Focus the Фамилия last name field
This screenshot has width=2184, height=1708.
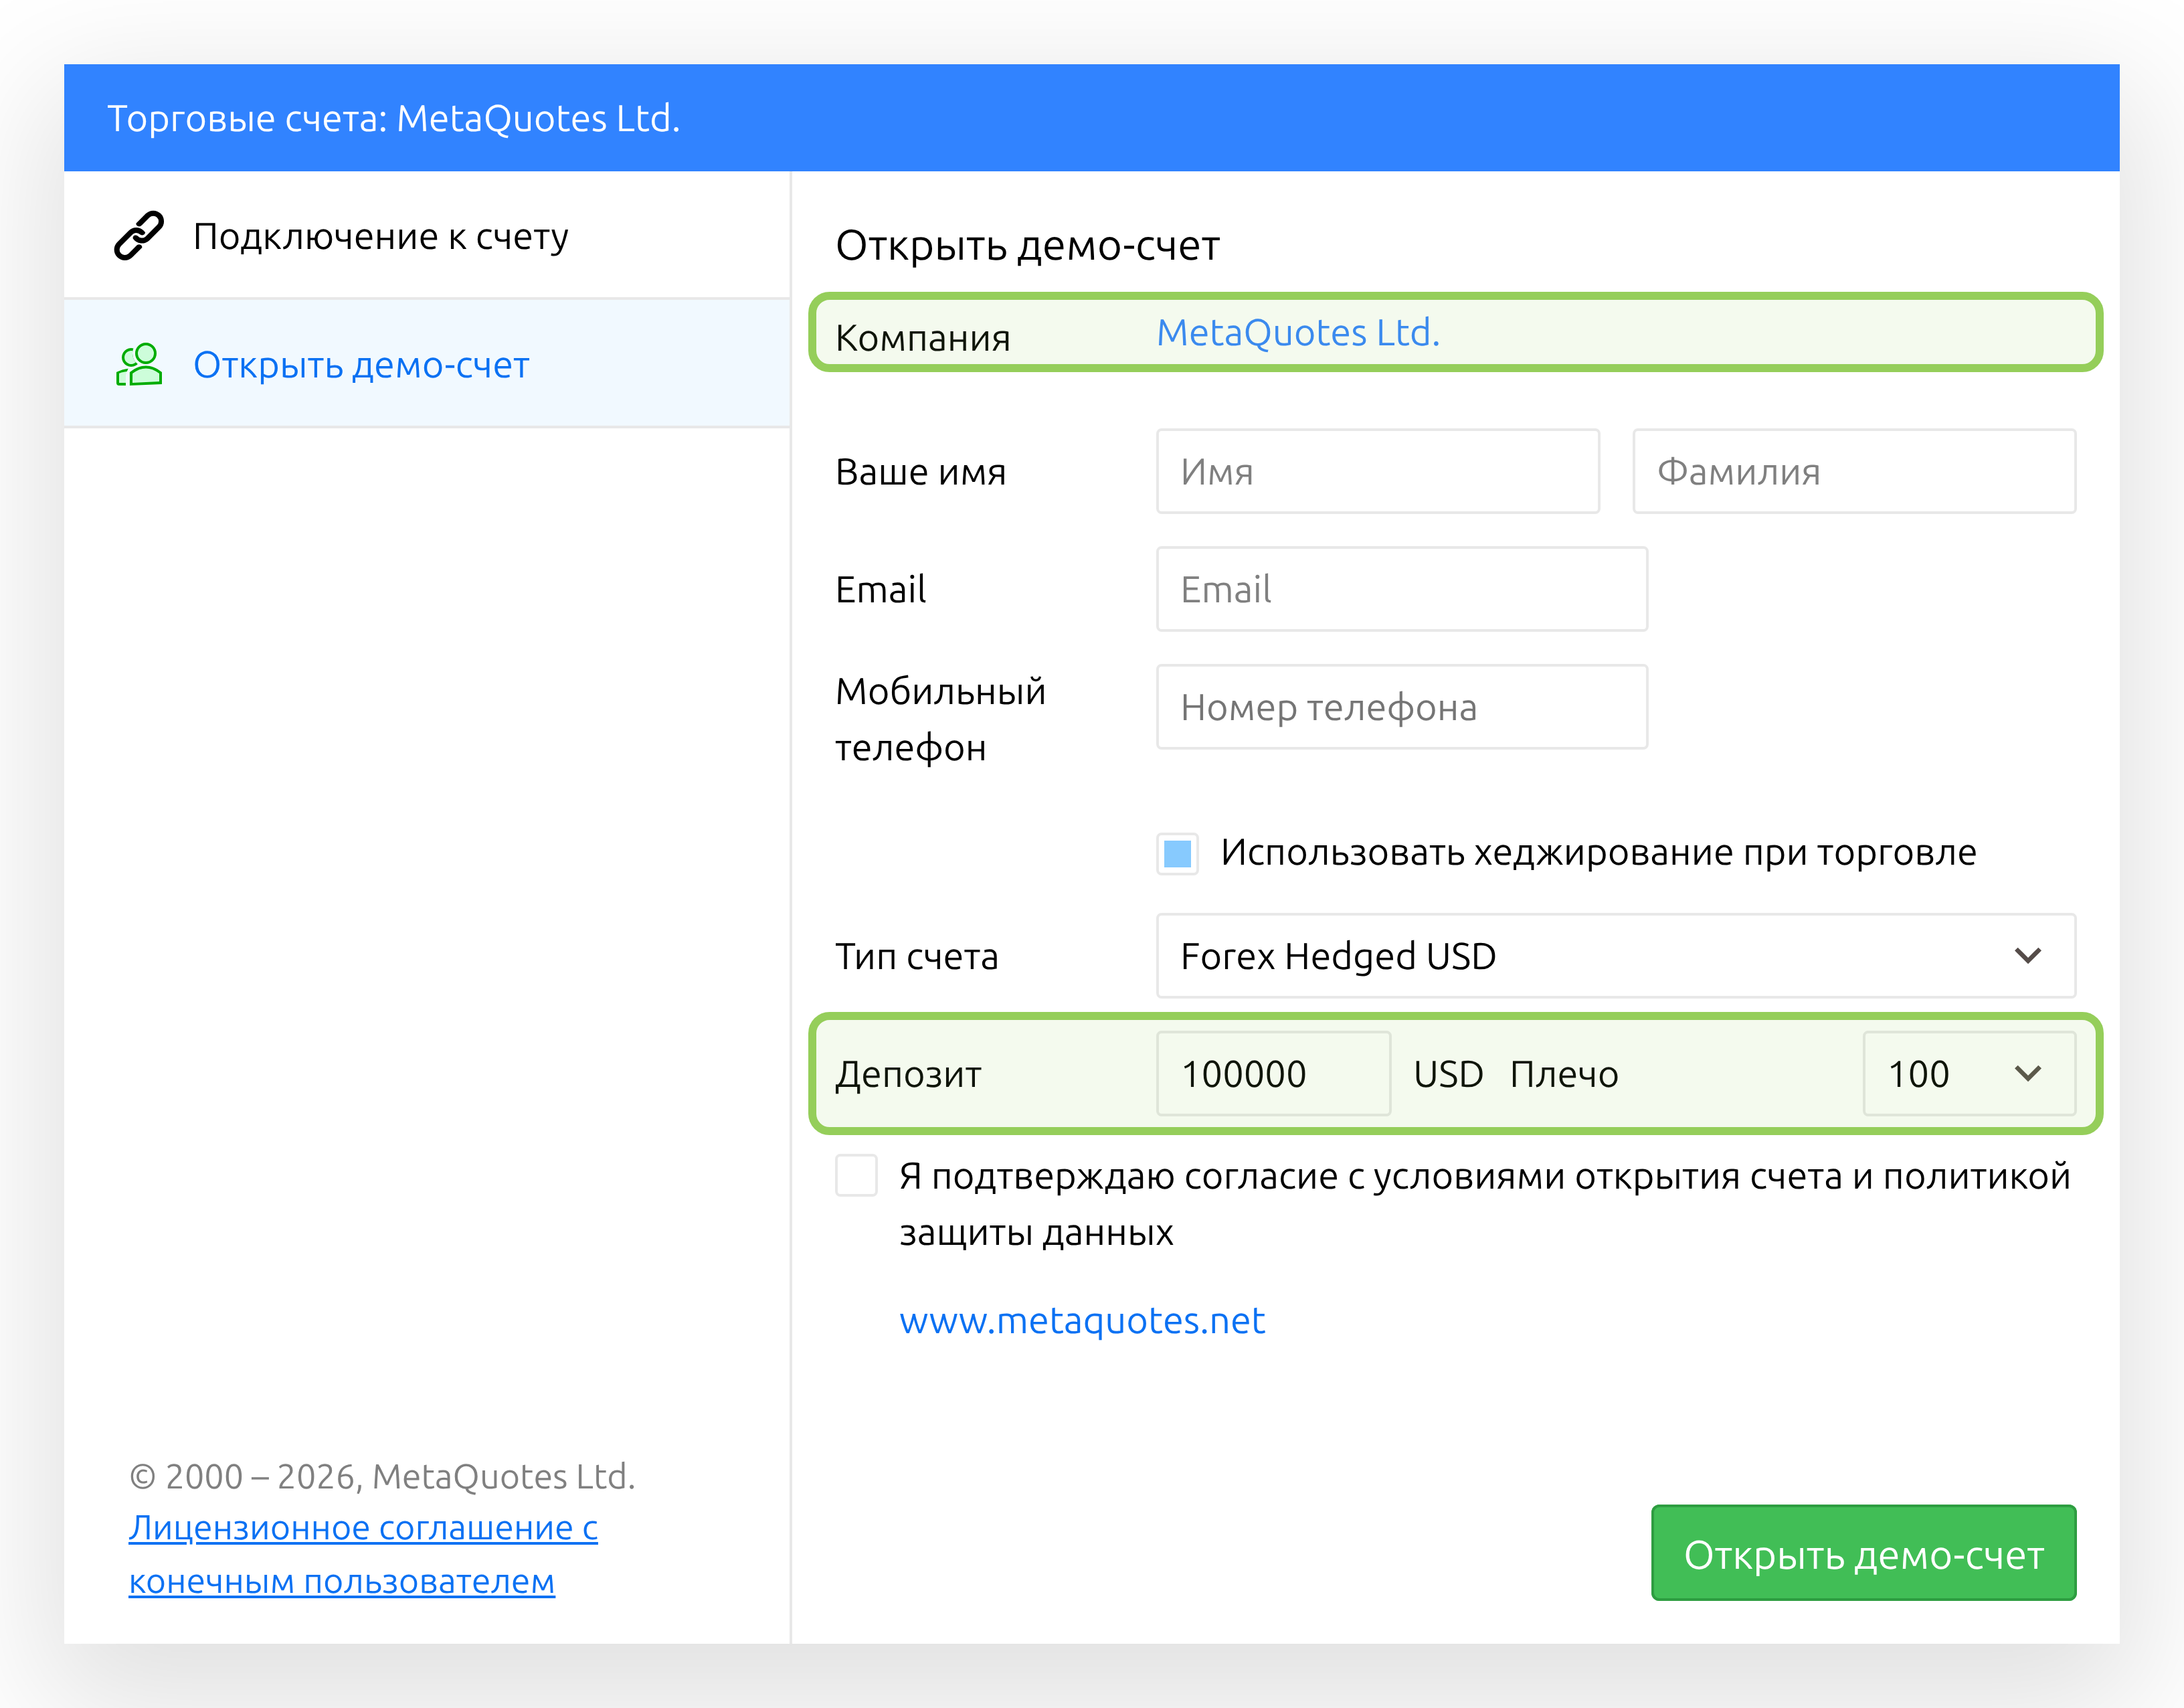tap(1854, 472)
